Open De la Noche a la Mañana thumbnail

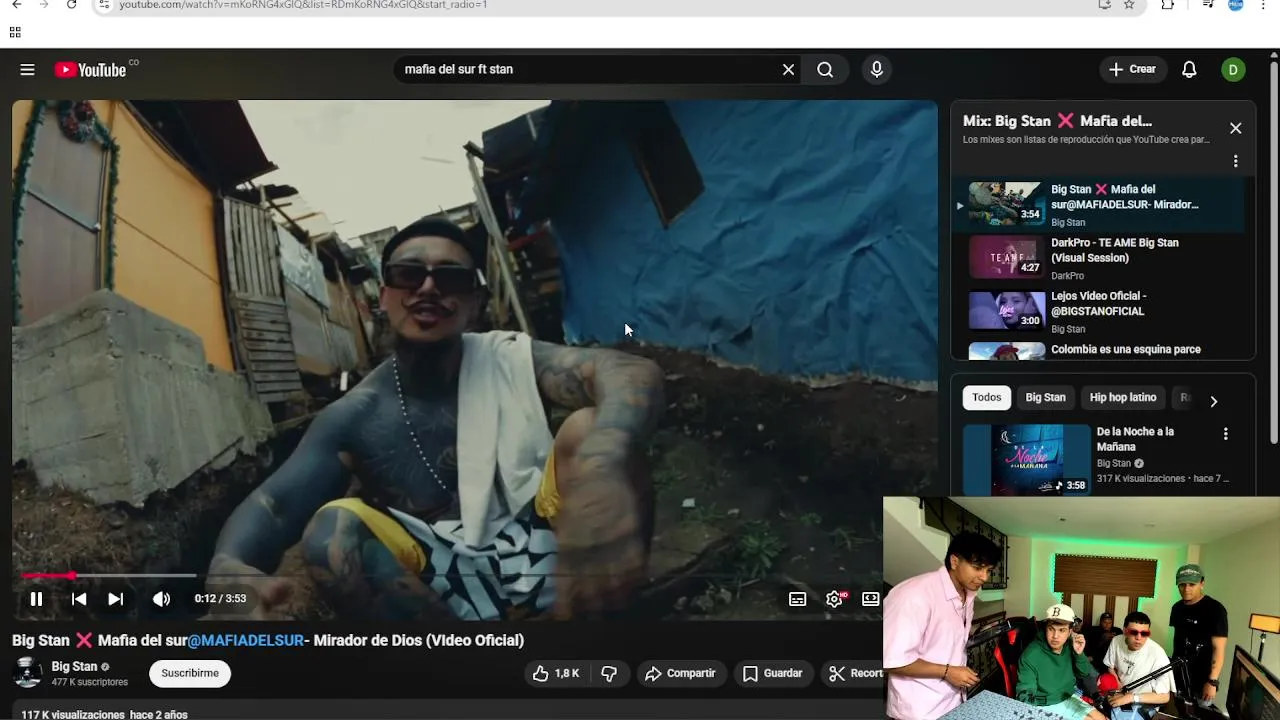[x=1027, y=460]
